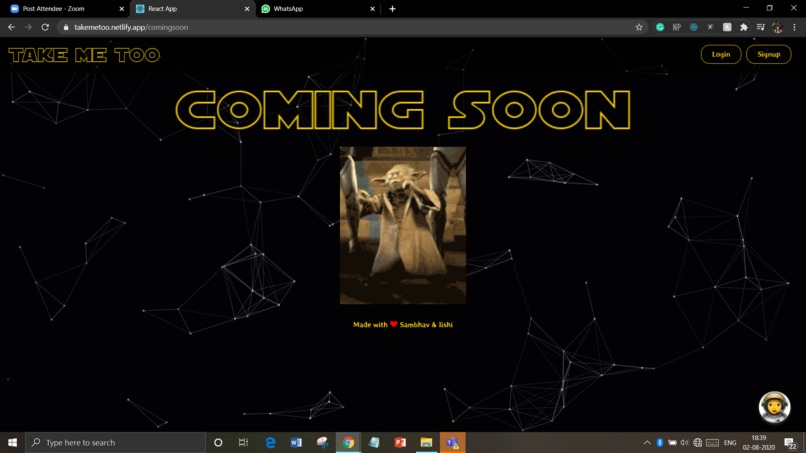Close the WhatsApp tab

point(372,9)
